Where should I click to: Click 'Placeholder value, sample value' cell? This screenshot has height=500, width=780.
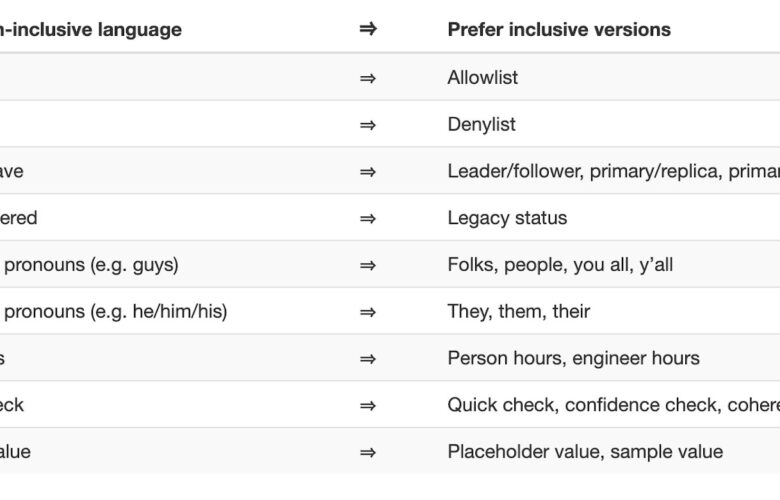(585, 452)
